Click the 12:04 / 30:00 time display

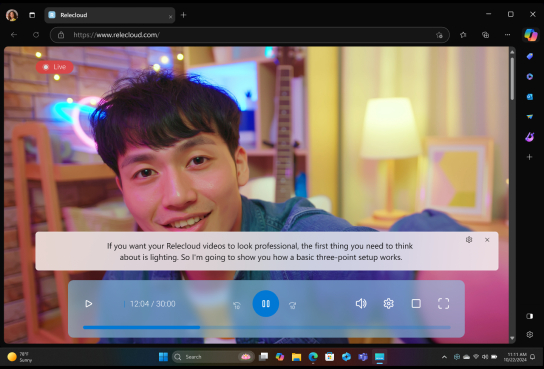[x=153, y=304]
